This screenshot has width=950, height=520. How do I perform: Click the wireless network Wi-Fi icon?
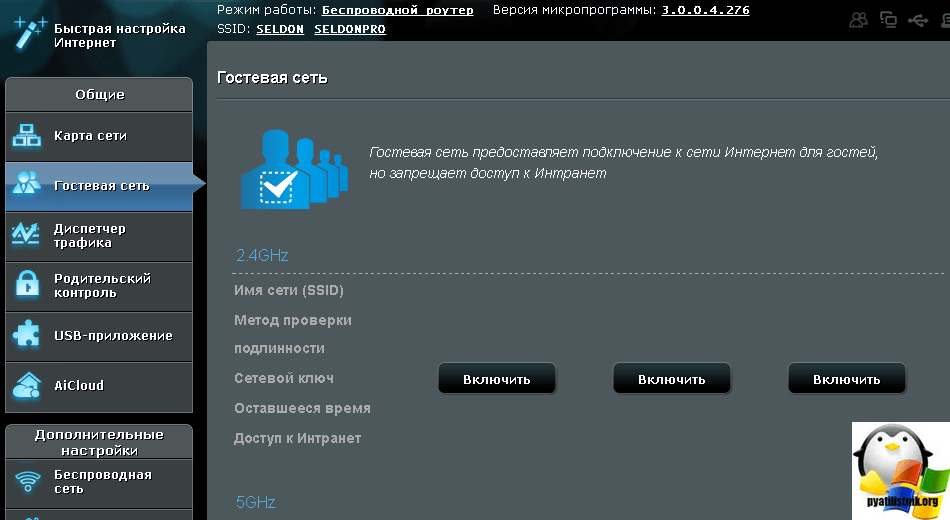(28, 482)
